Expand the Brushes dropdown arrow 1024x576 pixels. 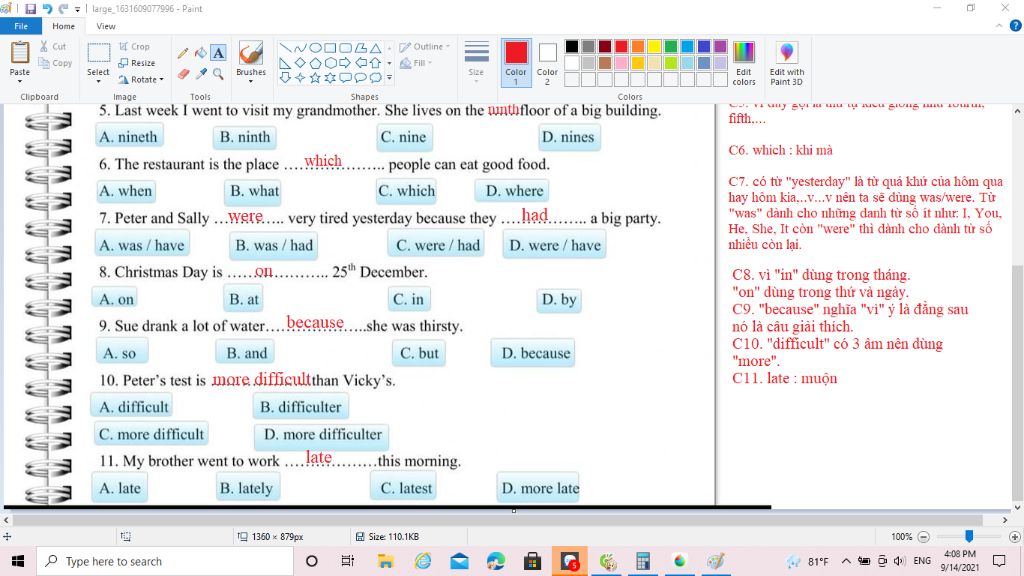pos(251,81)
